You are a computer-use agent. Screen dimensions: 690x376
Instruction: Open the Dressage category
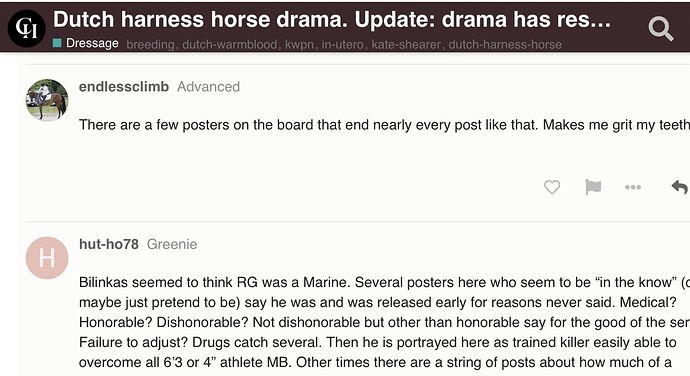[92, 43]
